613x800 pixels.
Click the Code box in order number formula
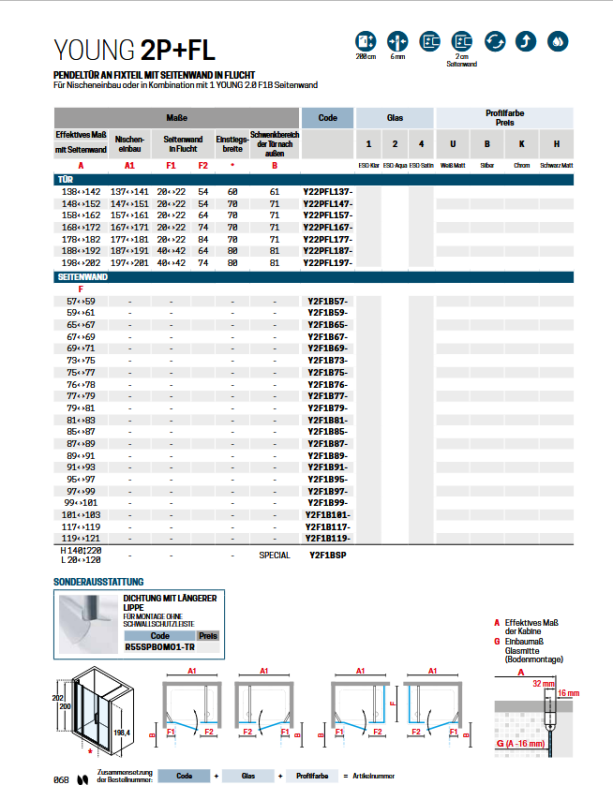[x=184, y=776]
